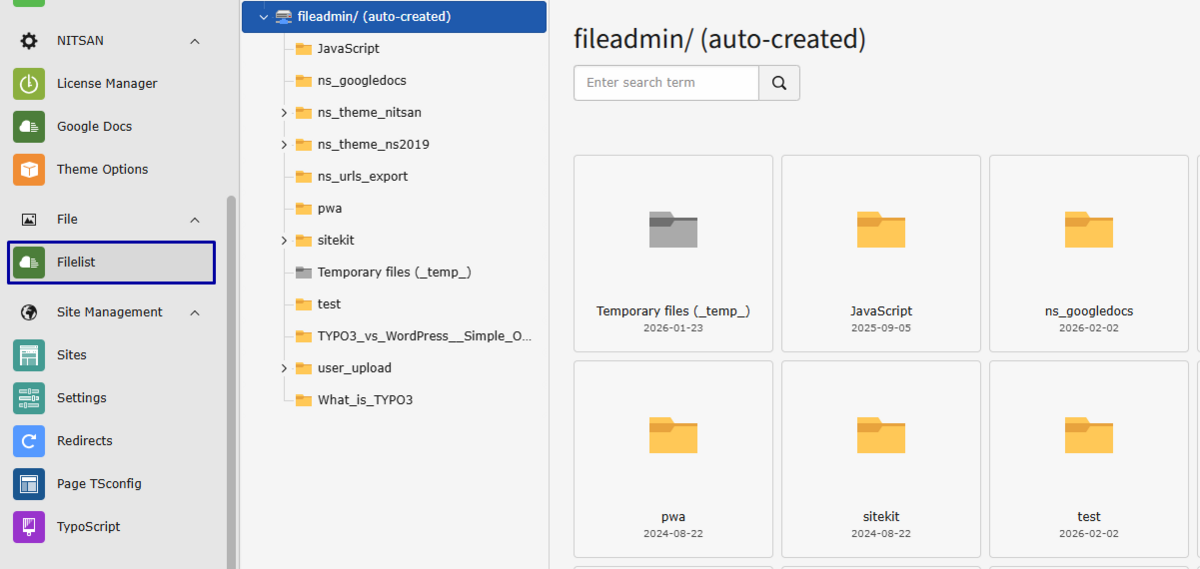Select ns_urls_export in the folder tree
1200x569 pixels.
pyautogui.click(x=362, y=176)
